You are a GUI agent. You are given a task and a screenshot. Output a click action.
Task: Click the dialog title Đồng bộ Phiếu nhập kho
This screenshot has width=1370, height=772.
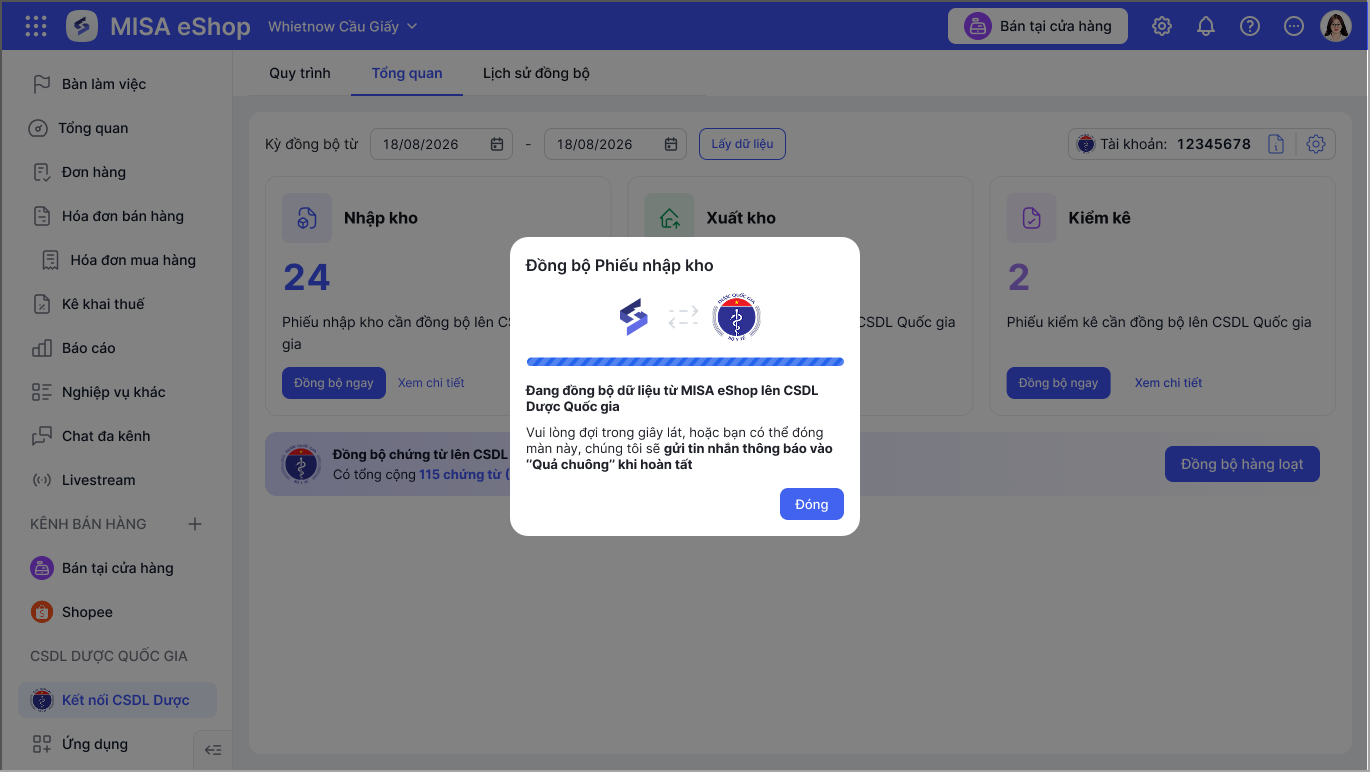pyautogui.click(x=620, y=265)
